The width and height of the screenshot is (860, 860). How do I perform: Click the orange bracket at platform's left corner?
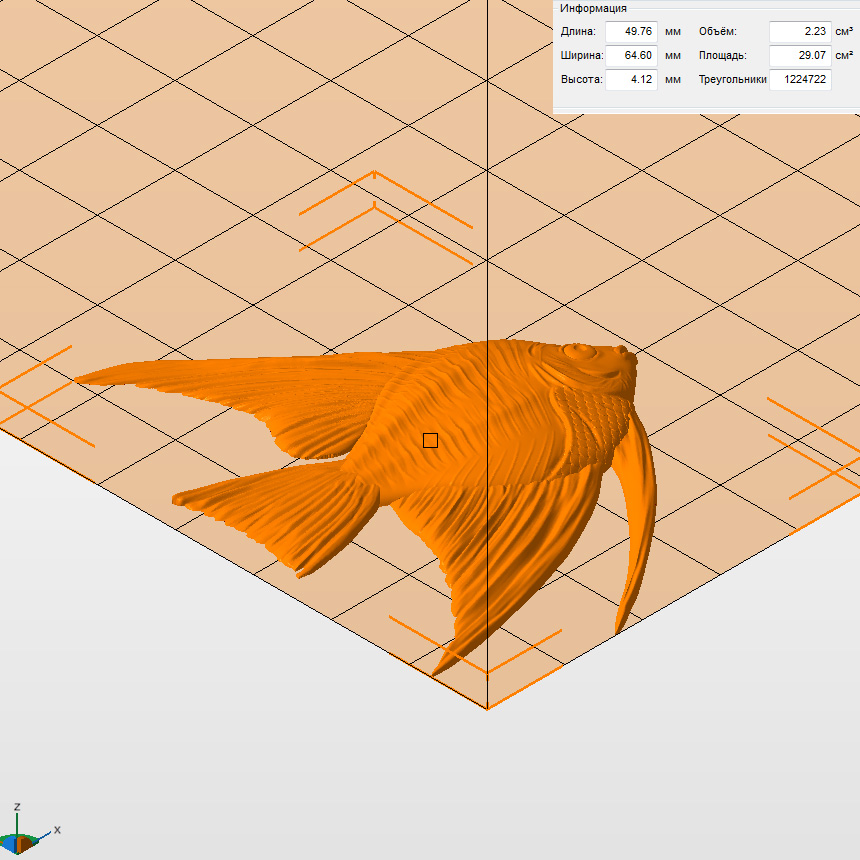click(x=40, y=400)
